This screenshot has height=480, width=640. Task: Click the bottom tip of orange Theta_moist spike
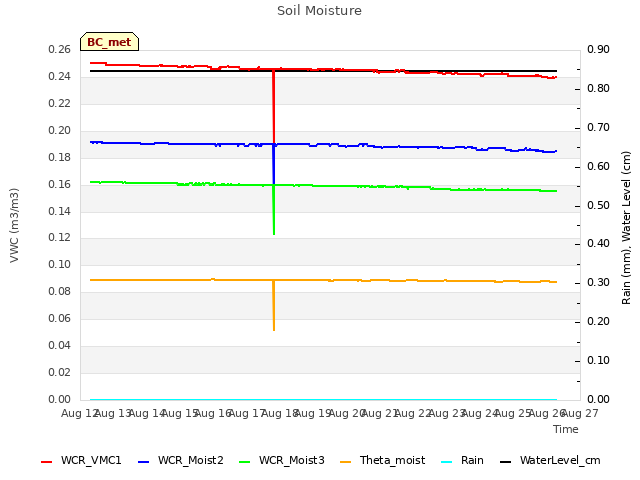pos(274,329)
